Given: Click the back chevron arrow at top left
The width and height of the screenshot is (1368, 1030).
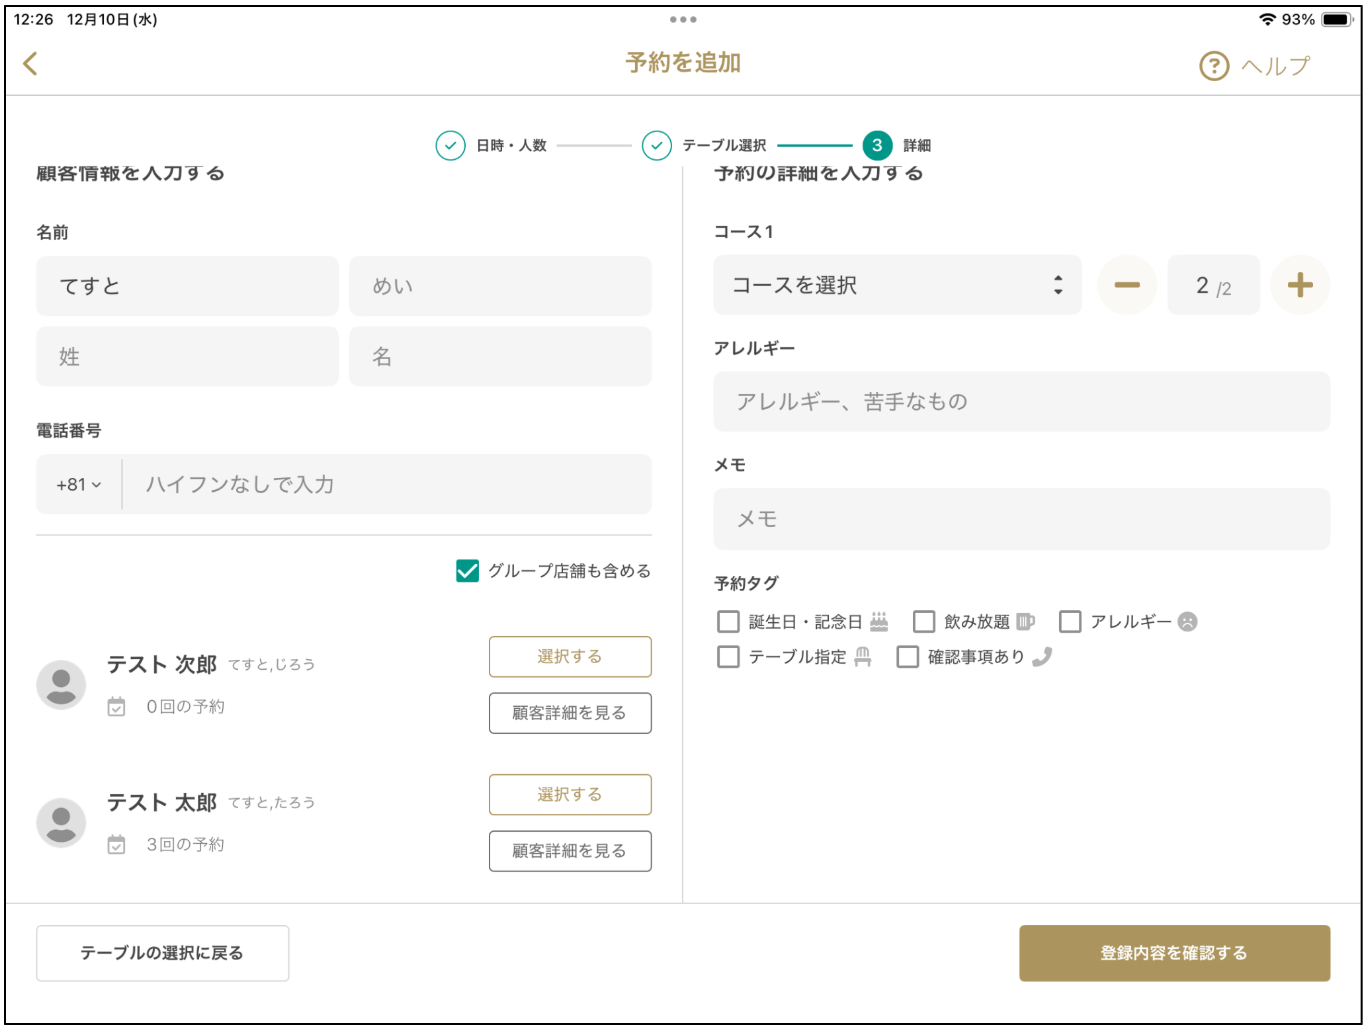Looking at the screenshot, I should click(x=31, y=63).
